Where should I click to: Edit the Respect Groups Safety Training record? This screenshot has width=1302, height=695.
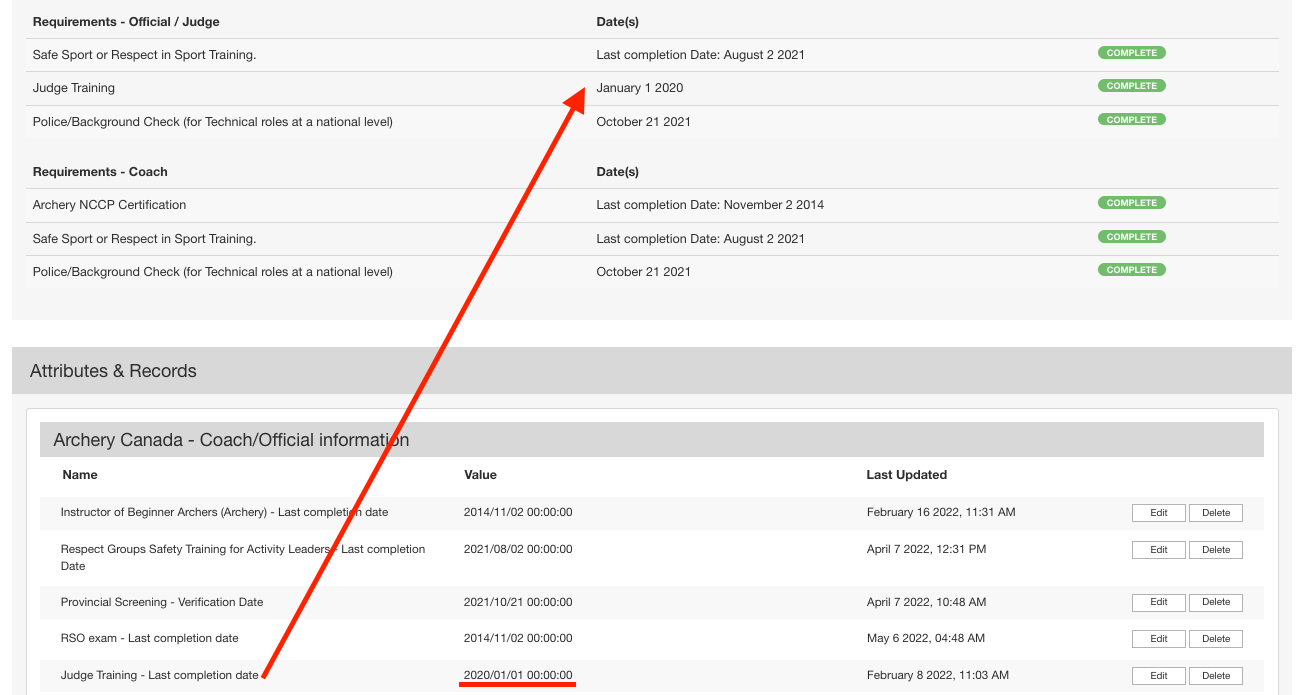pos(1158,550)
